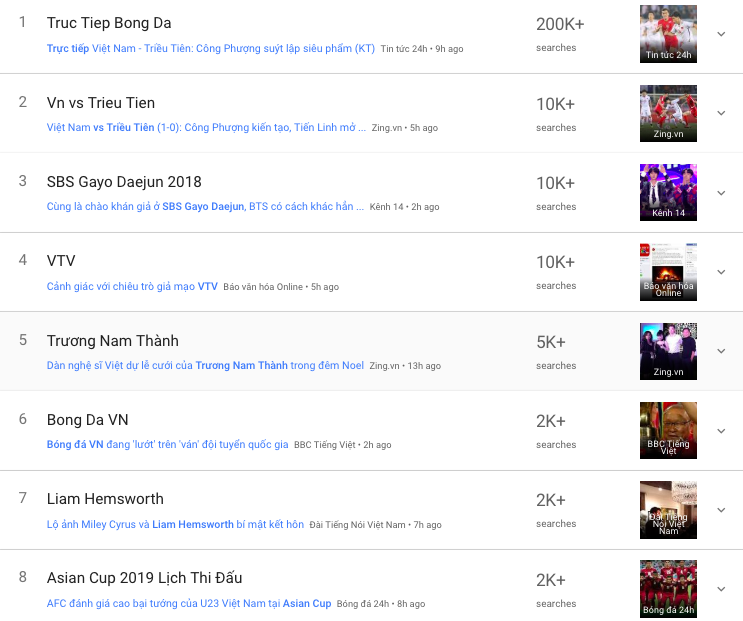Open the Báo văn hóa Online thumbnail
This screenshot has width=743, height=621.
[668, 271]
